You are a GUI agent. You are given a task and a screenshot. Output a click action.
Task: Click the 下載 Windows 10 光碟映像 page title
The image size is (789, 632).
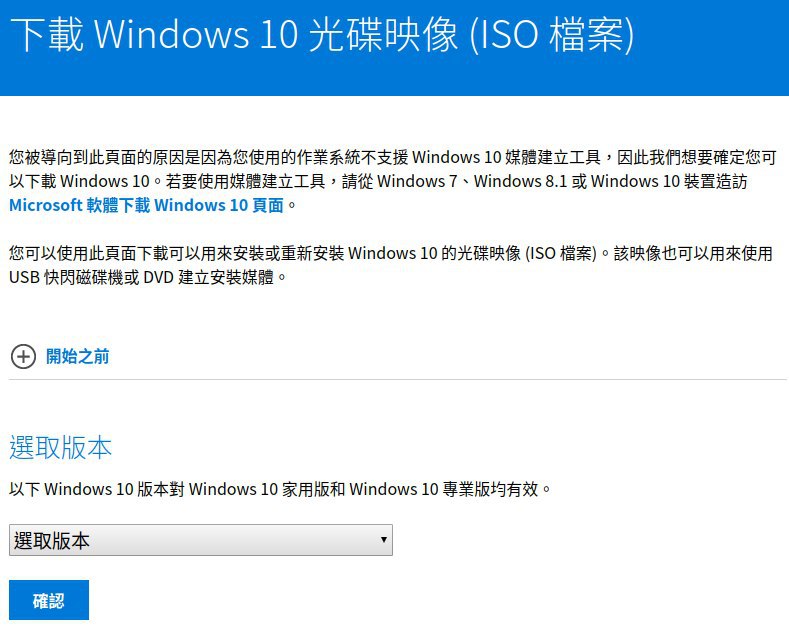click(322, 34)
